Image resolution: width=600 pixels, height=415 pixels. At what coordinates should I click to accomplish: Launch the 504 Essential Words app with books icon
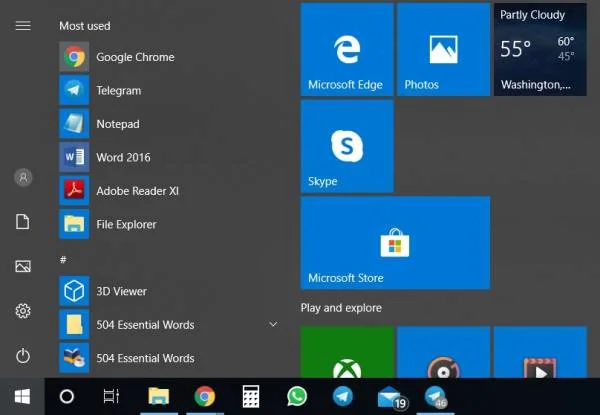(x=168, y=358)
